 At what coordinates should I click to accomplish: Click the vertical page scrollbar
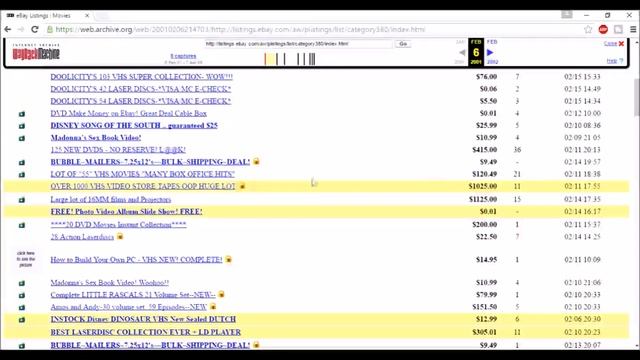click(x=636, y=97)
